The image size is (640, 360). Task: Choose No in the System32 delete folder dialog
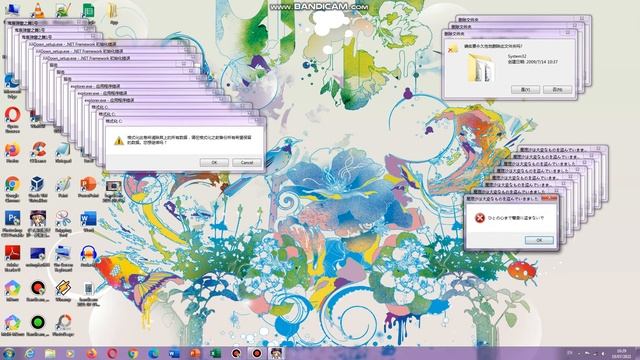tap(557, 89)
